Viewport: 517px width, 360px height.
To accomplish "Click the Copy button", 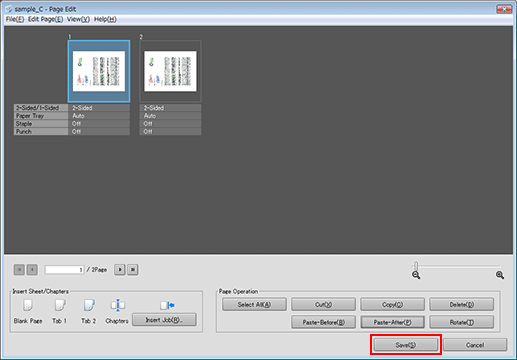I will pyautogui.click(x=392, y=304).
